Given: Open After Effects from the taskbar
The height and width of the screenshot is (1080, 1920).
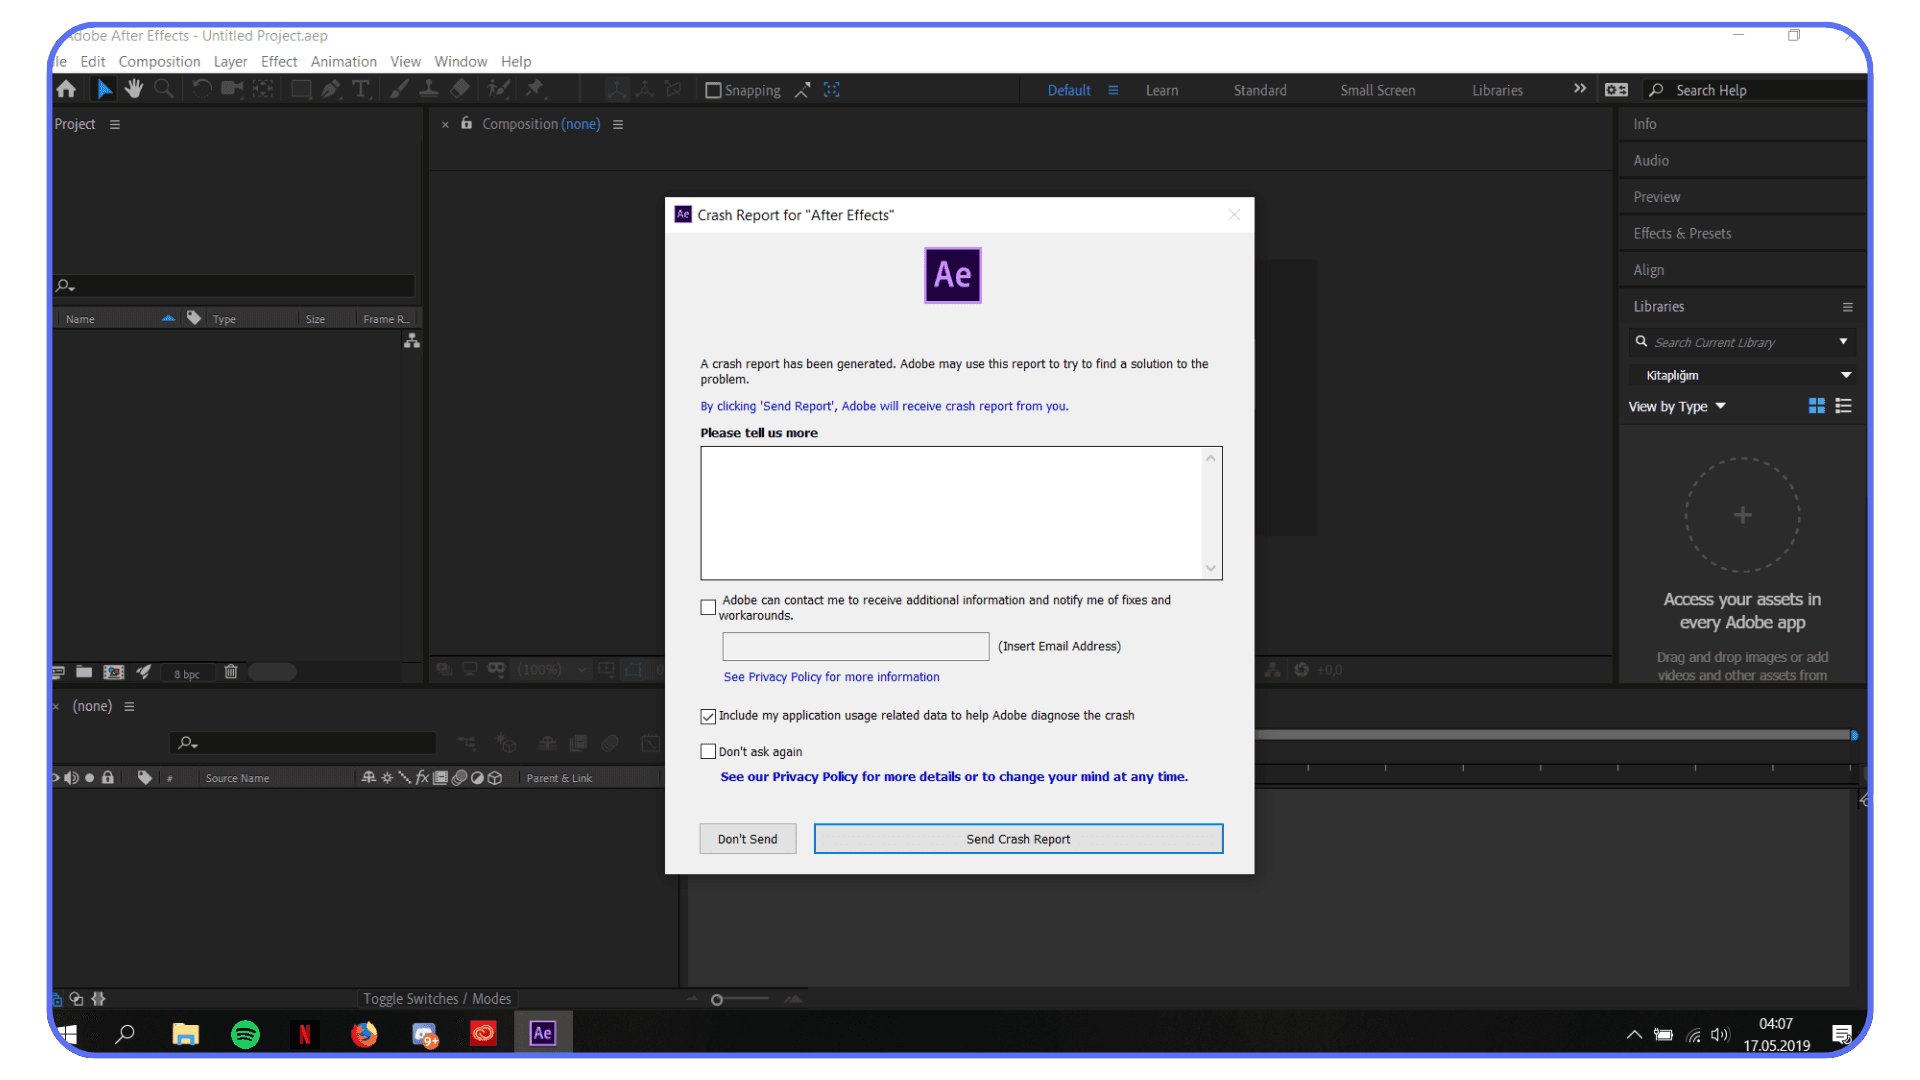Looking at the screenshot, I should click(542, 1033).
